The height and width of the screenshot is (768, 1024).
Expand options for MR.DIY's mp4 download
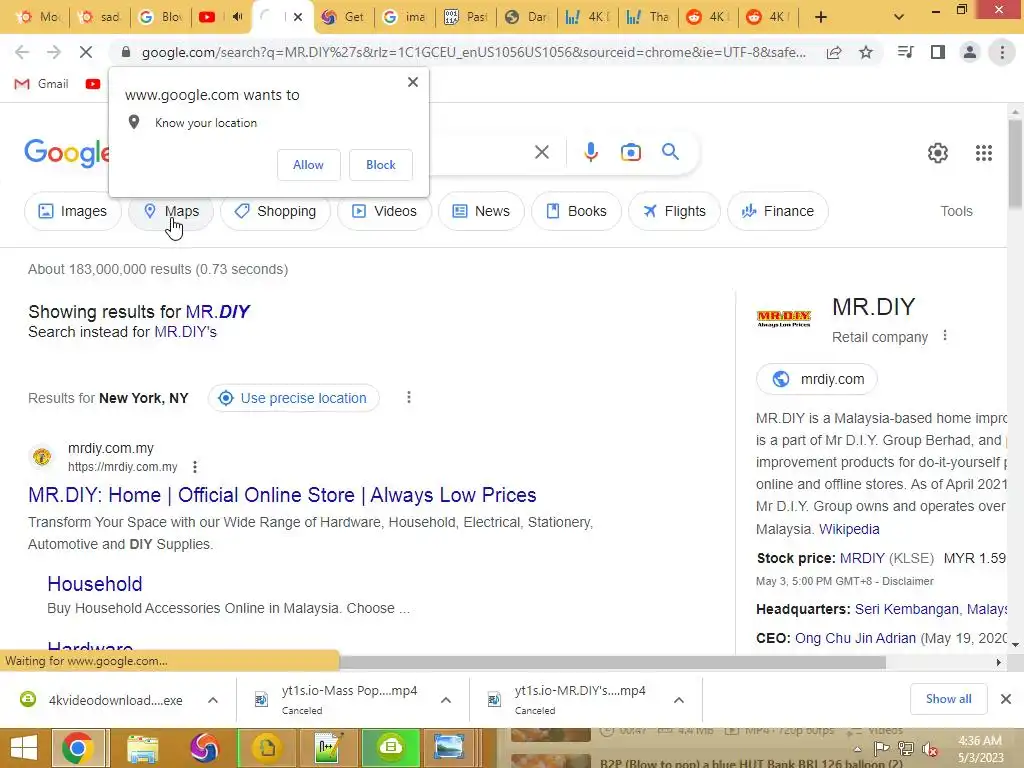[679, 700]
